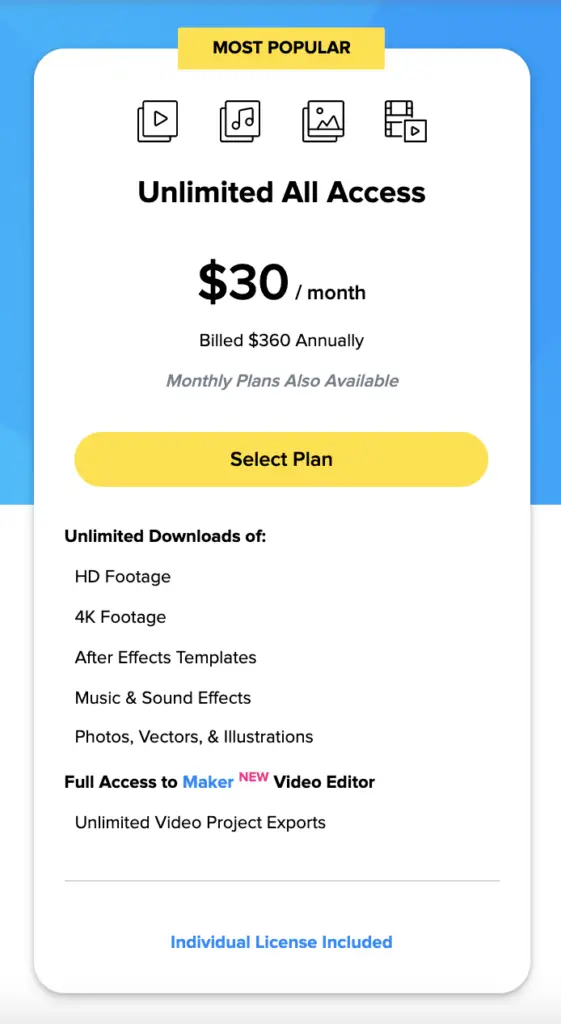The image size is (561, 1024).
Task: Click the HD Footage list item
Action: tap(123, 577)
